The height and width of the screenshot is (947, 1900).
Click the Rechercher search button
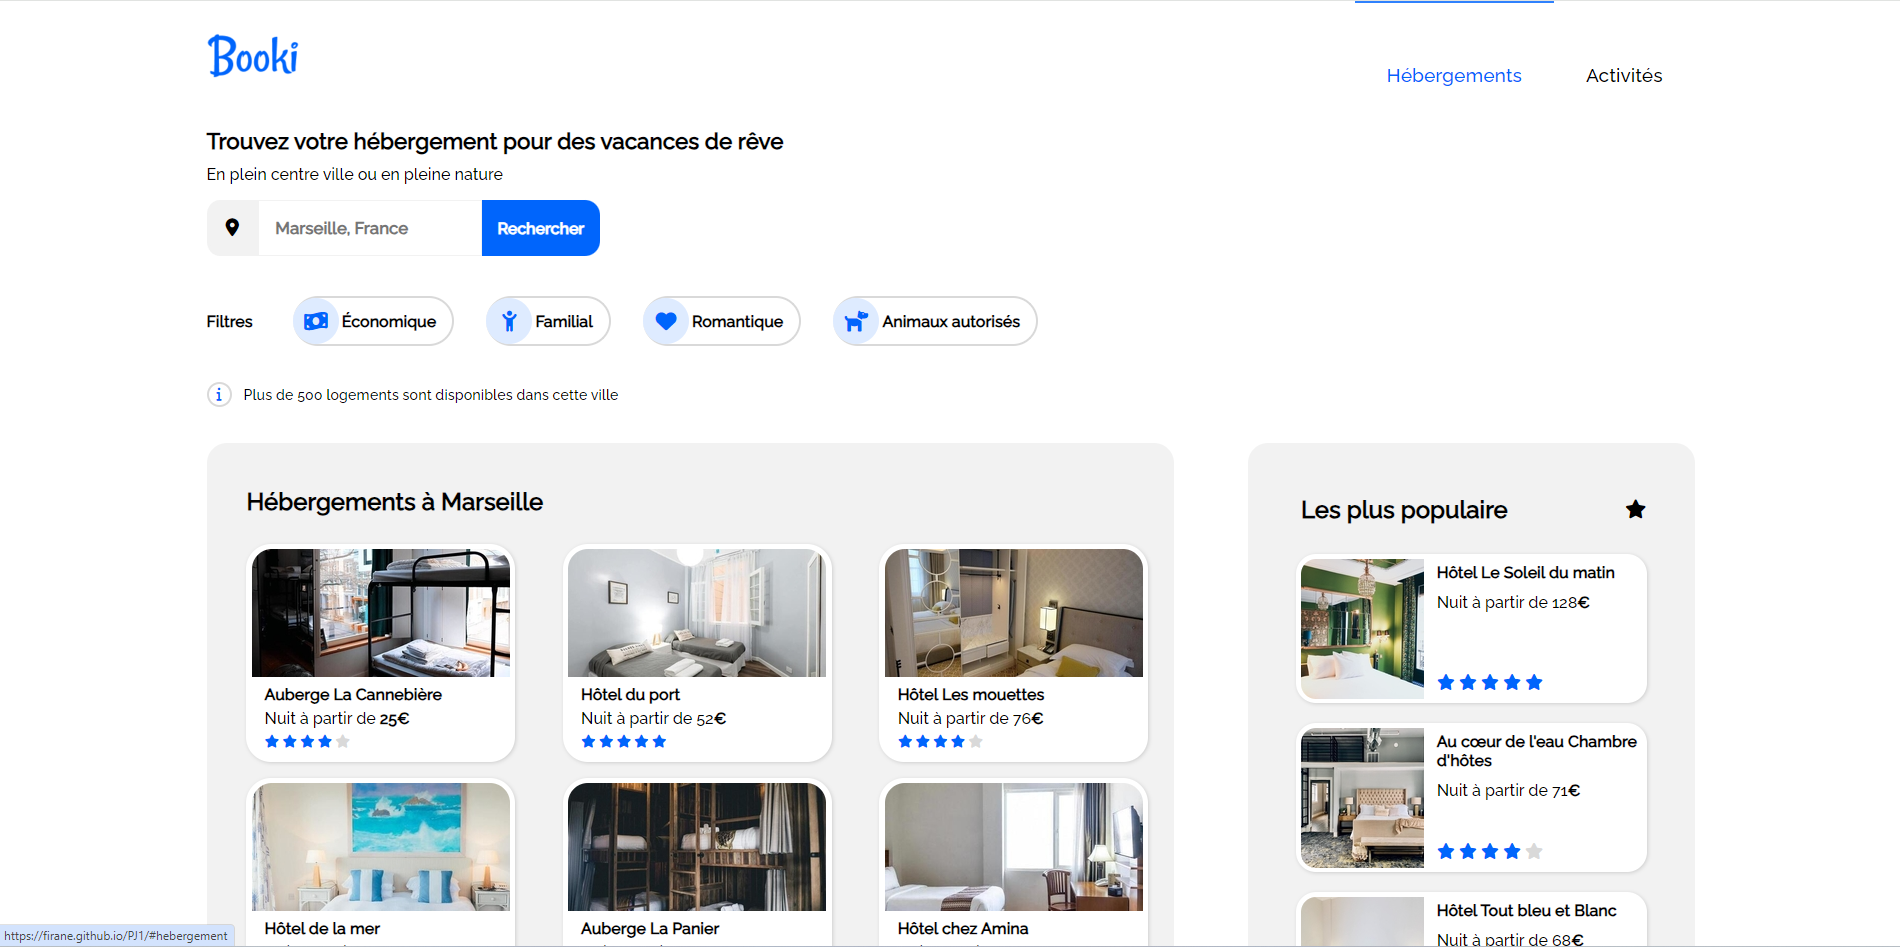(541, 228)
